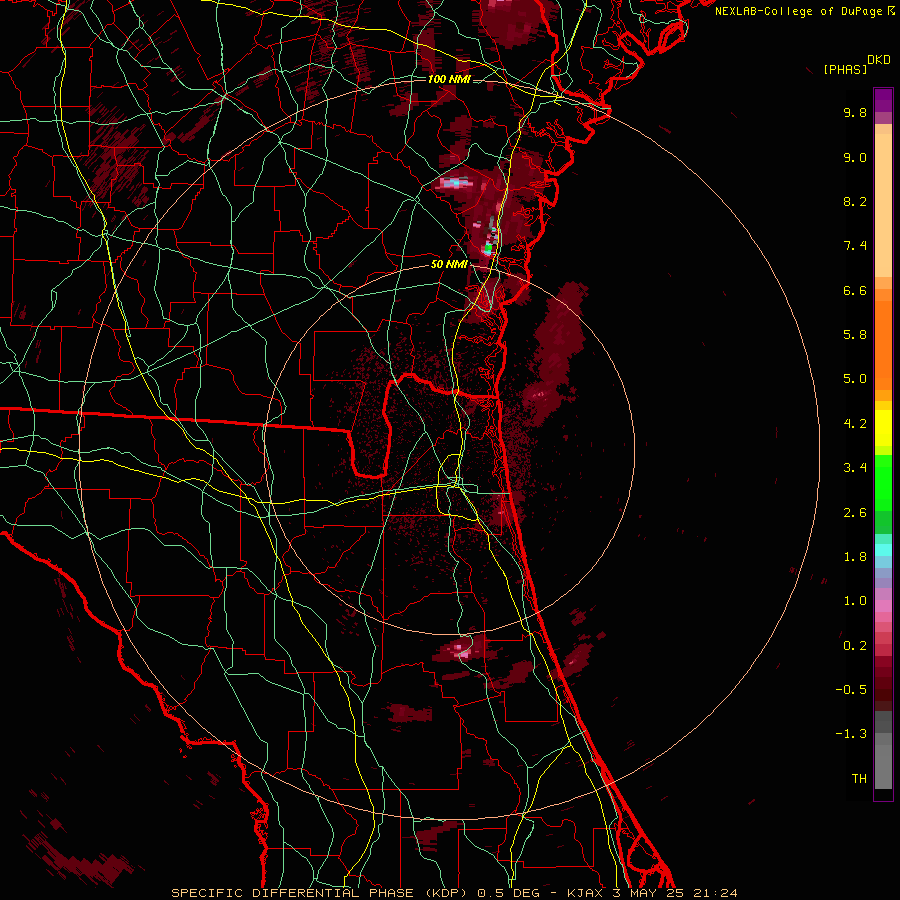
Task: Click the KJAX 3 MAY 25 21:24 timestamp
Action: click(x=652, y=893)
